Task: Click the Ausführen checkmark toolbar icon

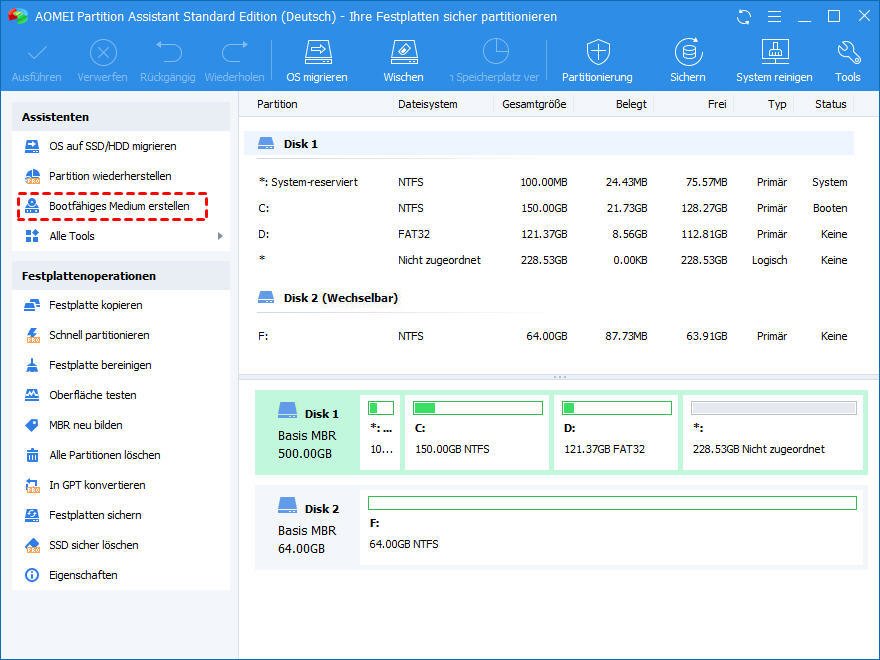Action: point(37,53)
